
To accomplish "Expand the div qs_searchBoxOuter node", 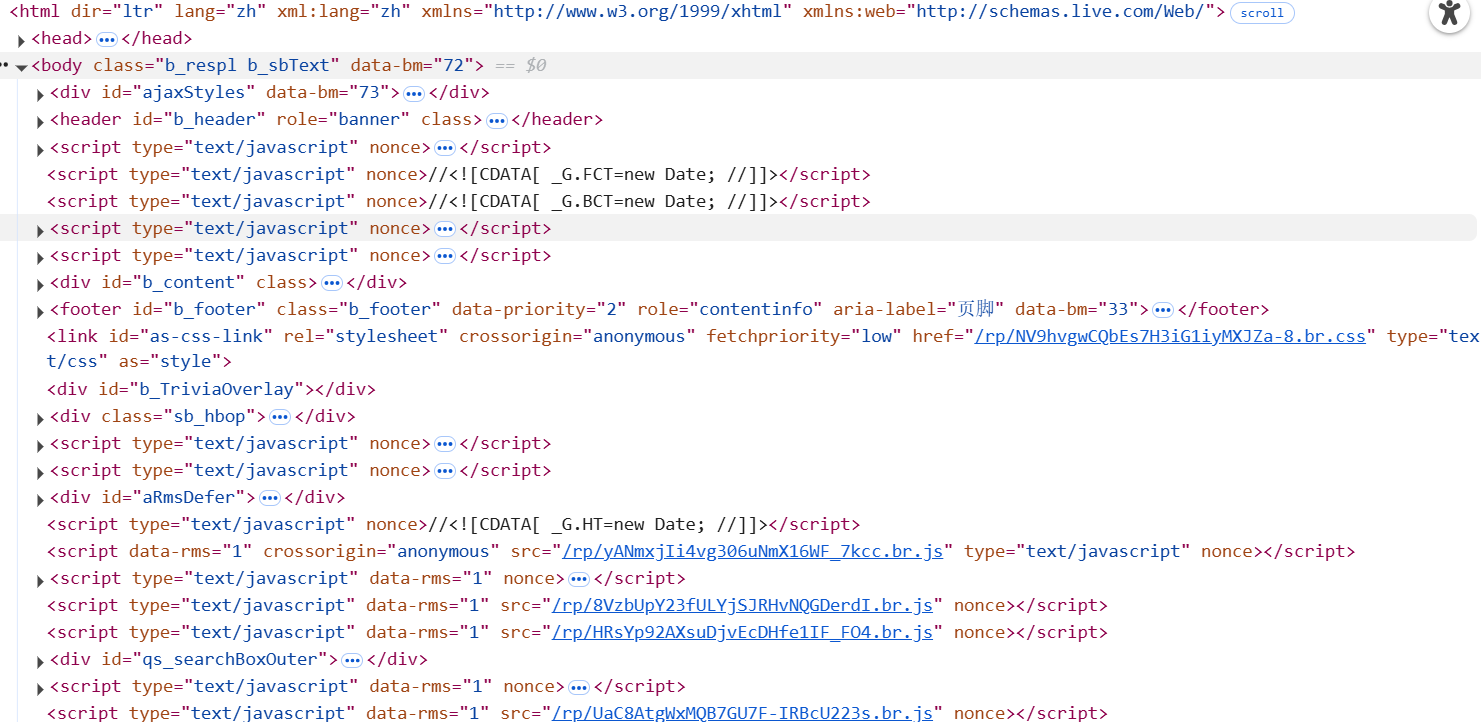I will click(x=40, y=661).
